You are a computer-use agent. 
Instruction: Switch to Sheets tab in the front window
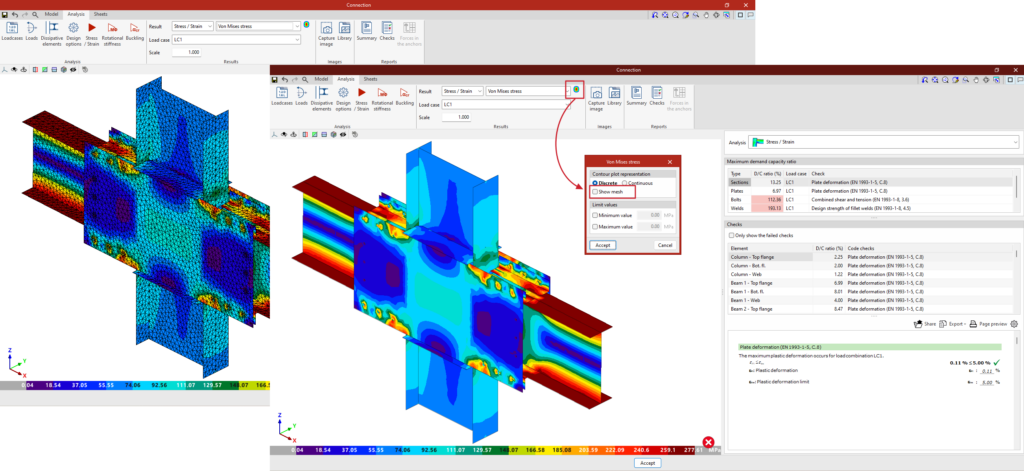point(370,79)
